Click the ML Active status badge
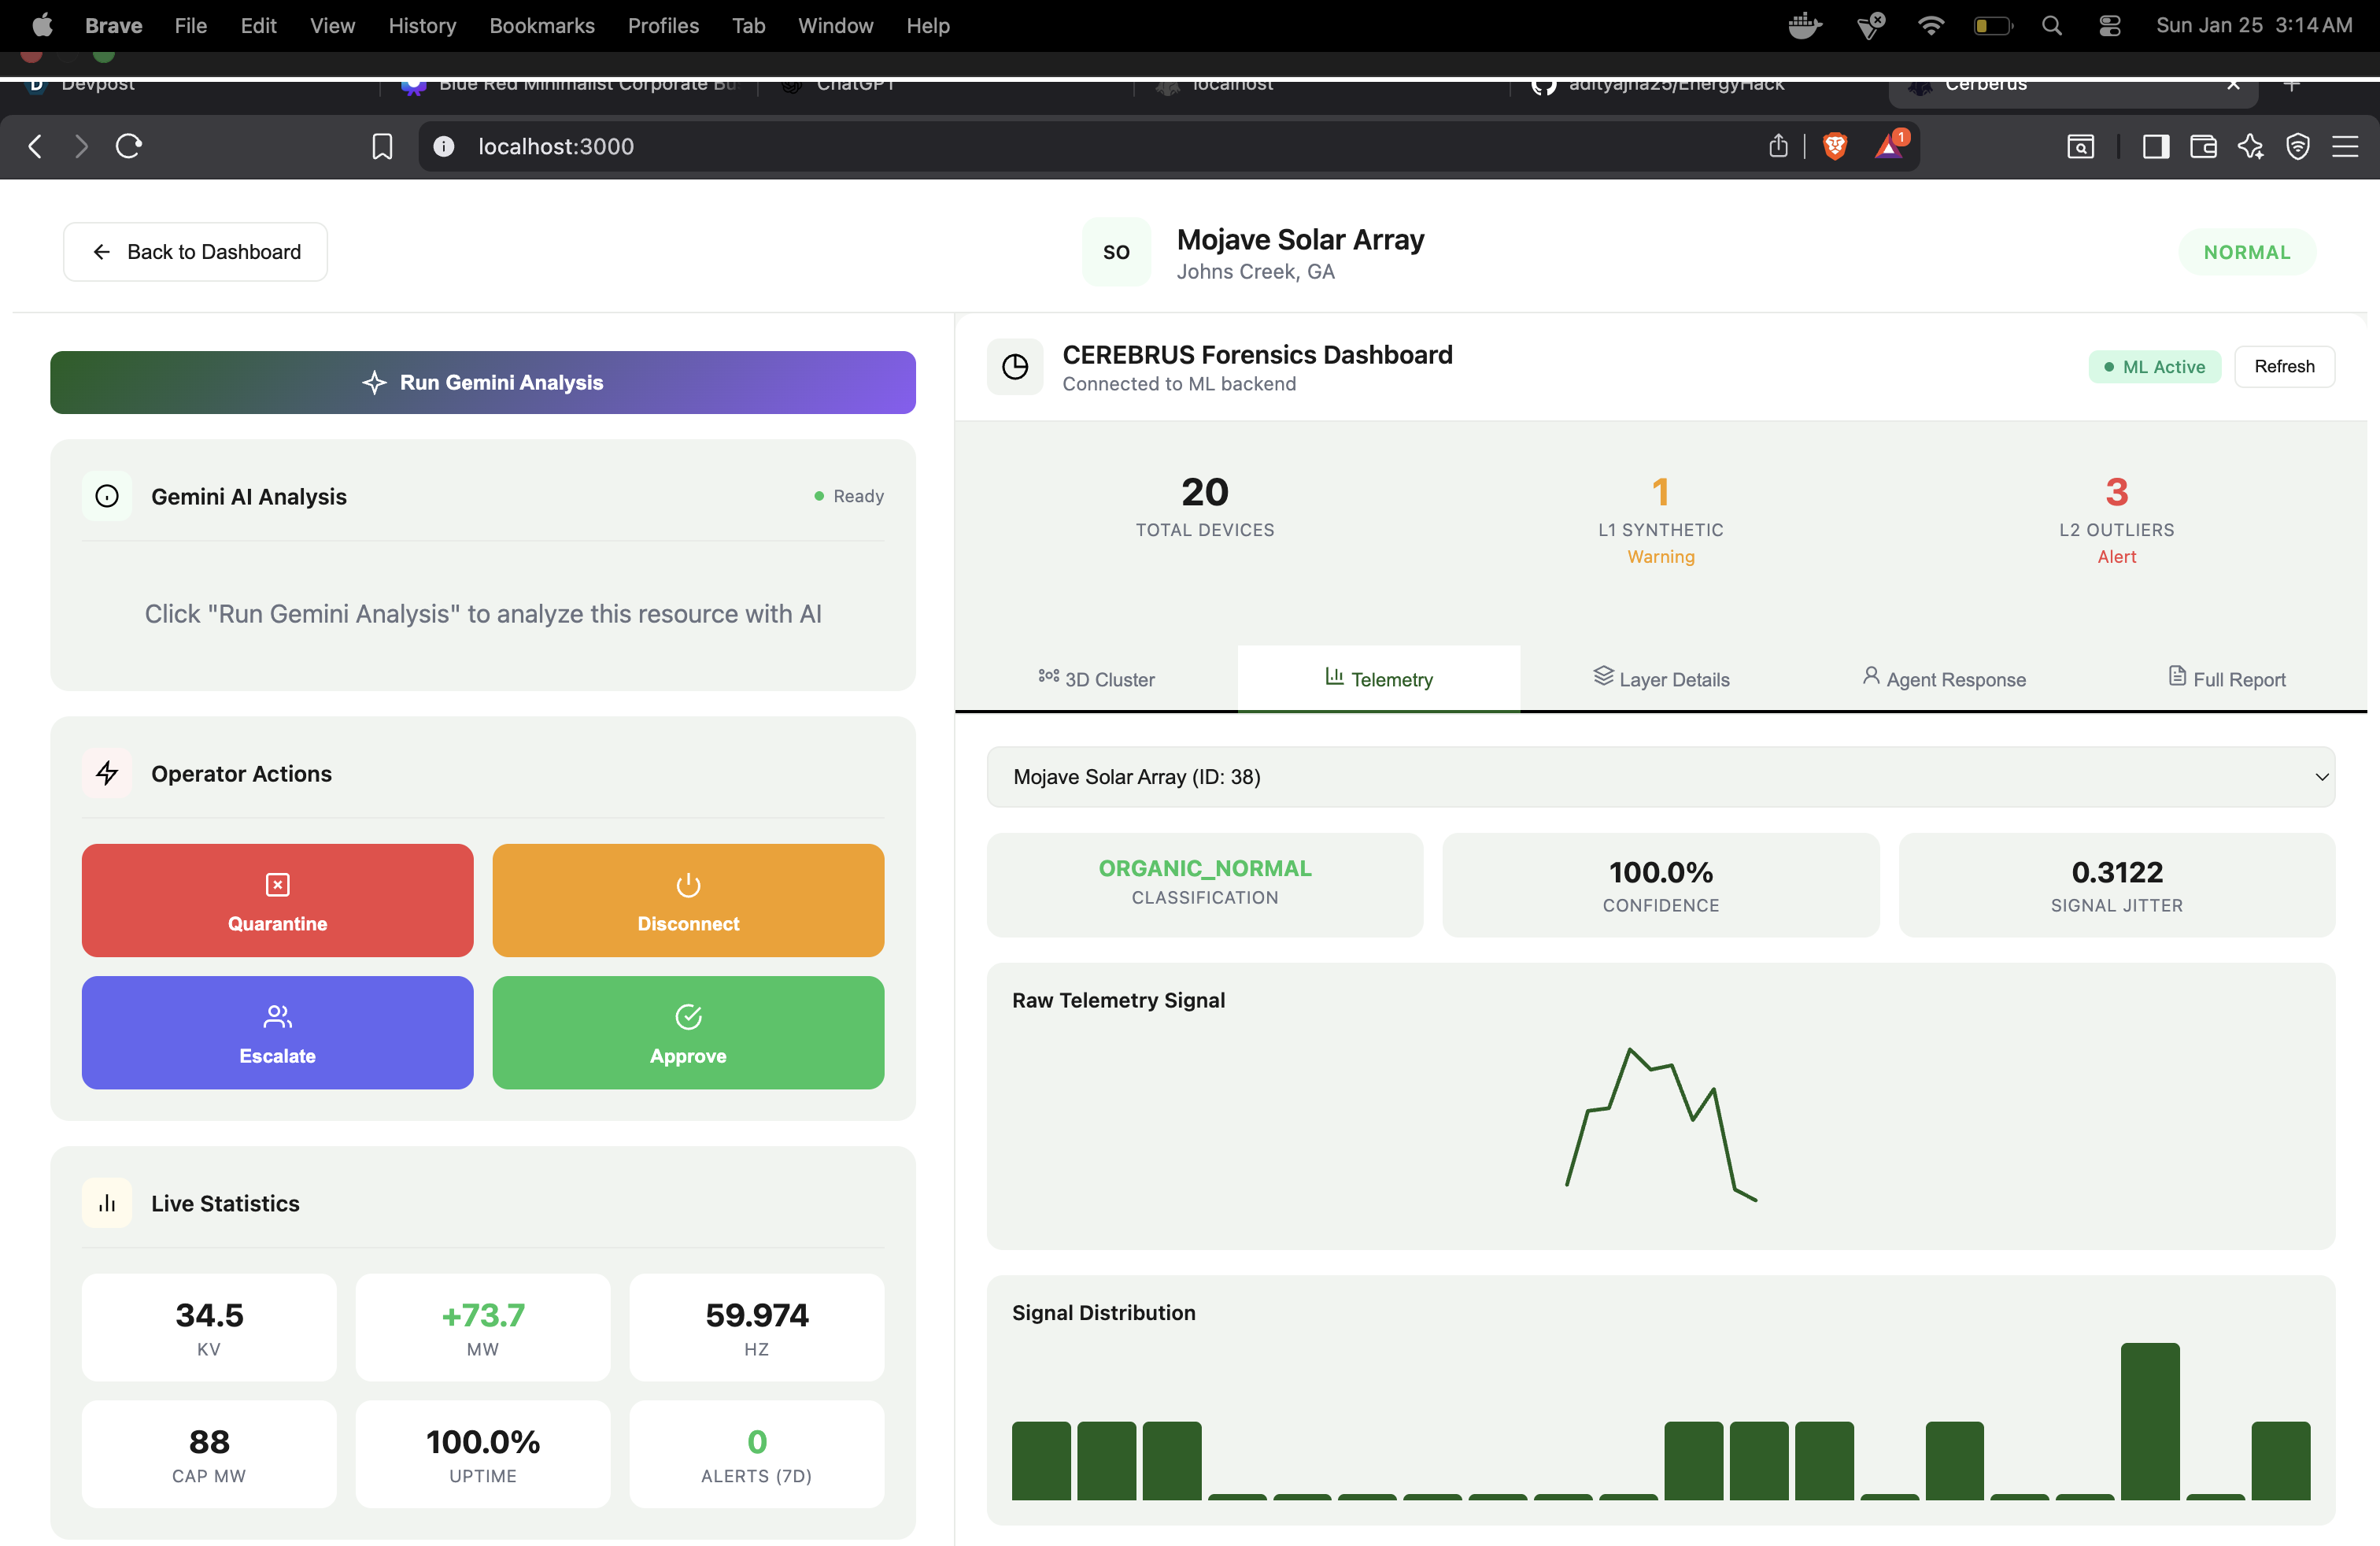Image resolution: width=2380 pixels, height=1546 pixels. tap(2153, 367)
